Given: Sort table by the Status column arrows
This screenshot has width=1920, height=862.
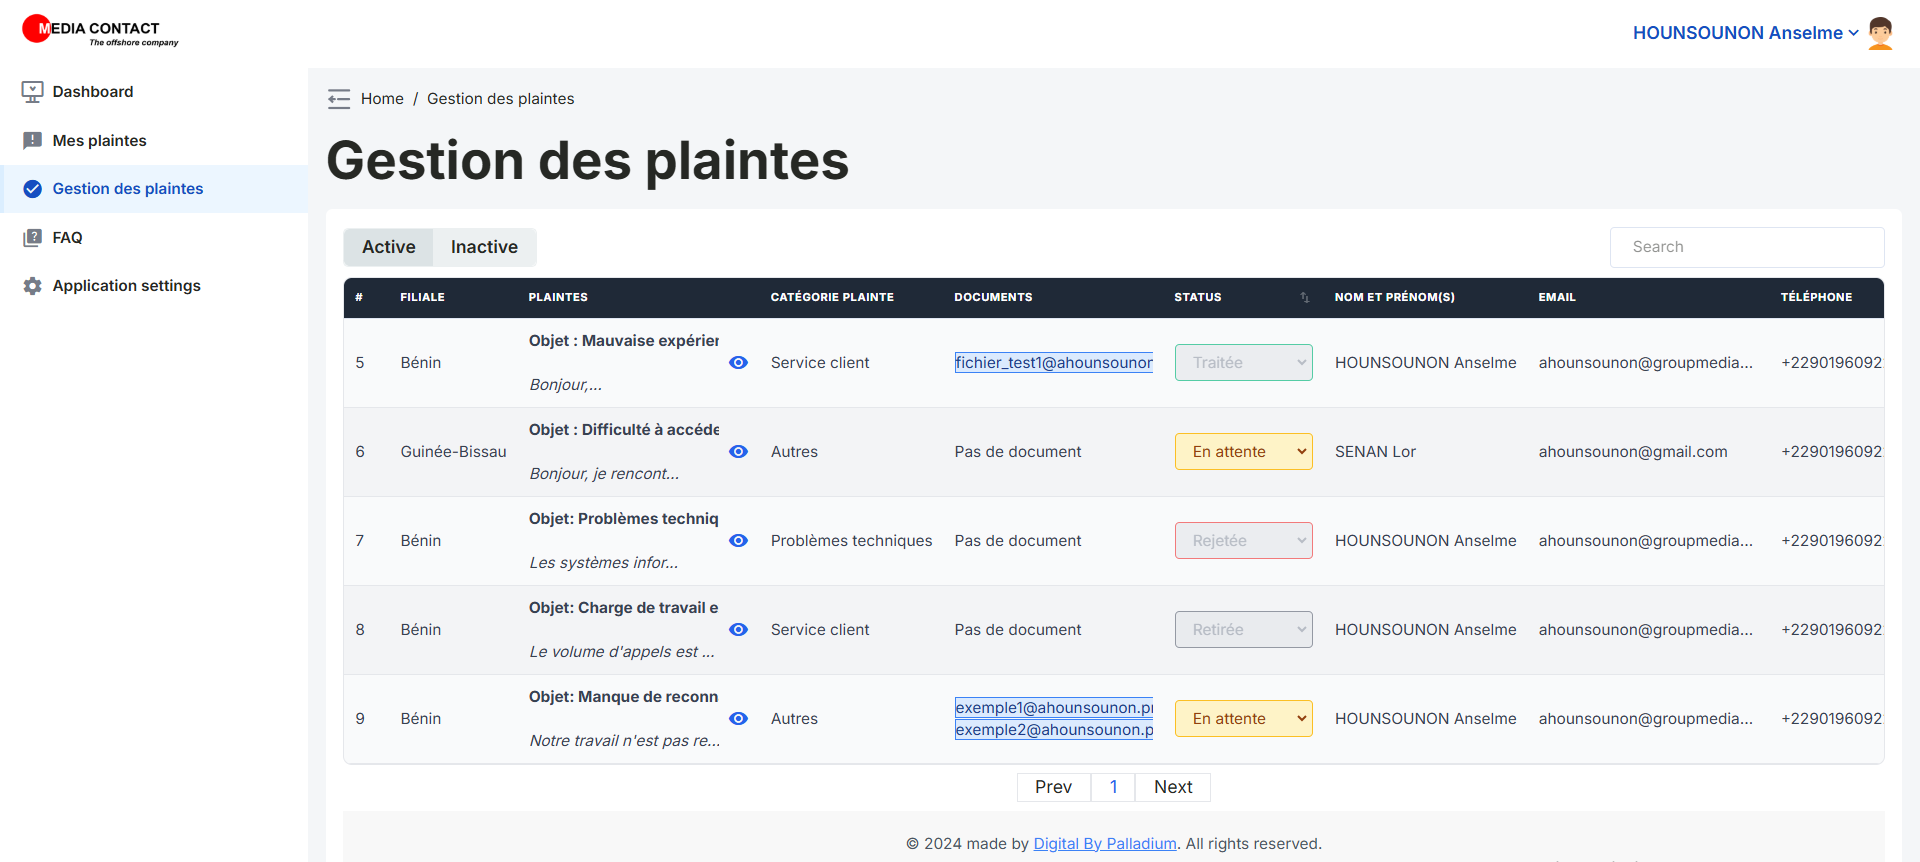Looking at the screenshot, I should click(x=1304, y=298).
